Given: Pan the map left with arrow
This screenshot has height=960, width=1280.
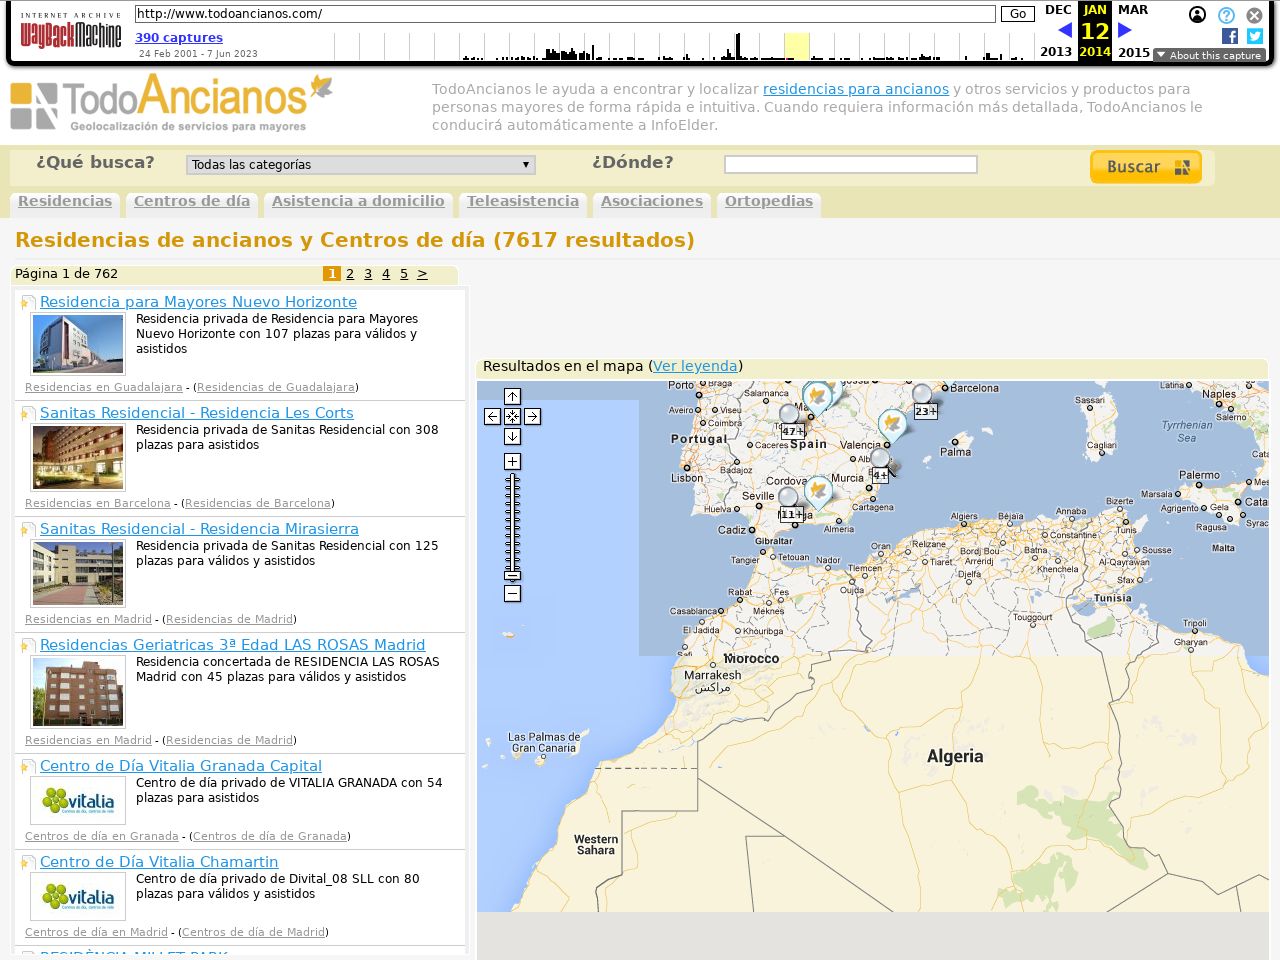Looking at the screenshot, I should click(x=492, y=416).
